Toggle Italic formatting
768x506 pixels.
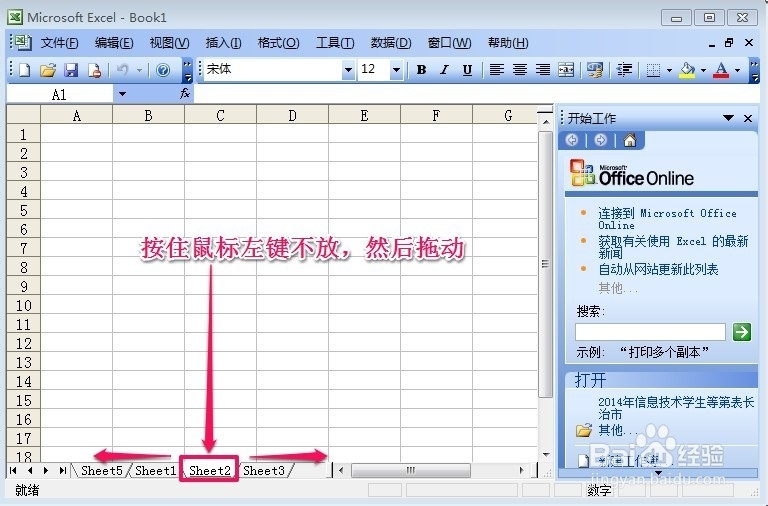pos(444,70)
